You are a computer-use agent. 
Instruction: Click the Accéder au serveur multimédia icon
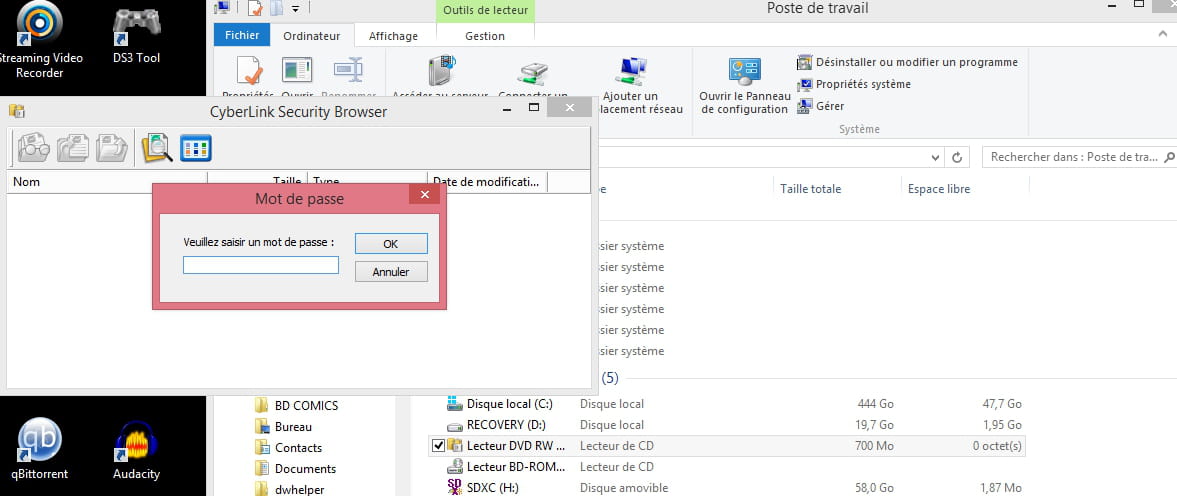[442, 71]
